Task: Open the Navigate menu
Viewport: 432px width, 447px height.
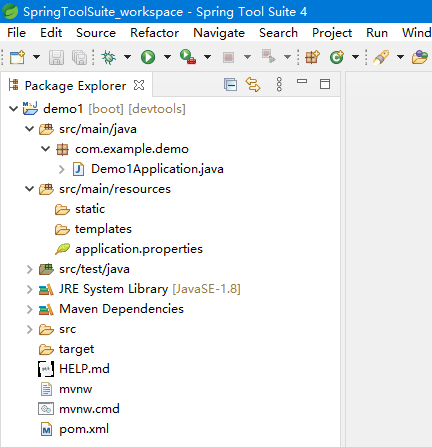Action: (219, 33)
